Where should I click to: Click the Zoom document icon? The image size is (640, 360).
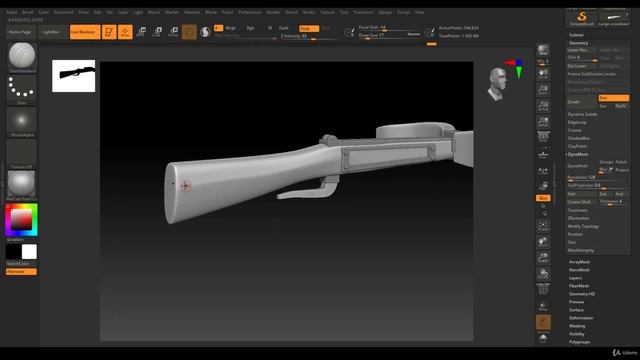(x=543, y=90)
